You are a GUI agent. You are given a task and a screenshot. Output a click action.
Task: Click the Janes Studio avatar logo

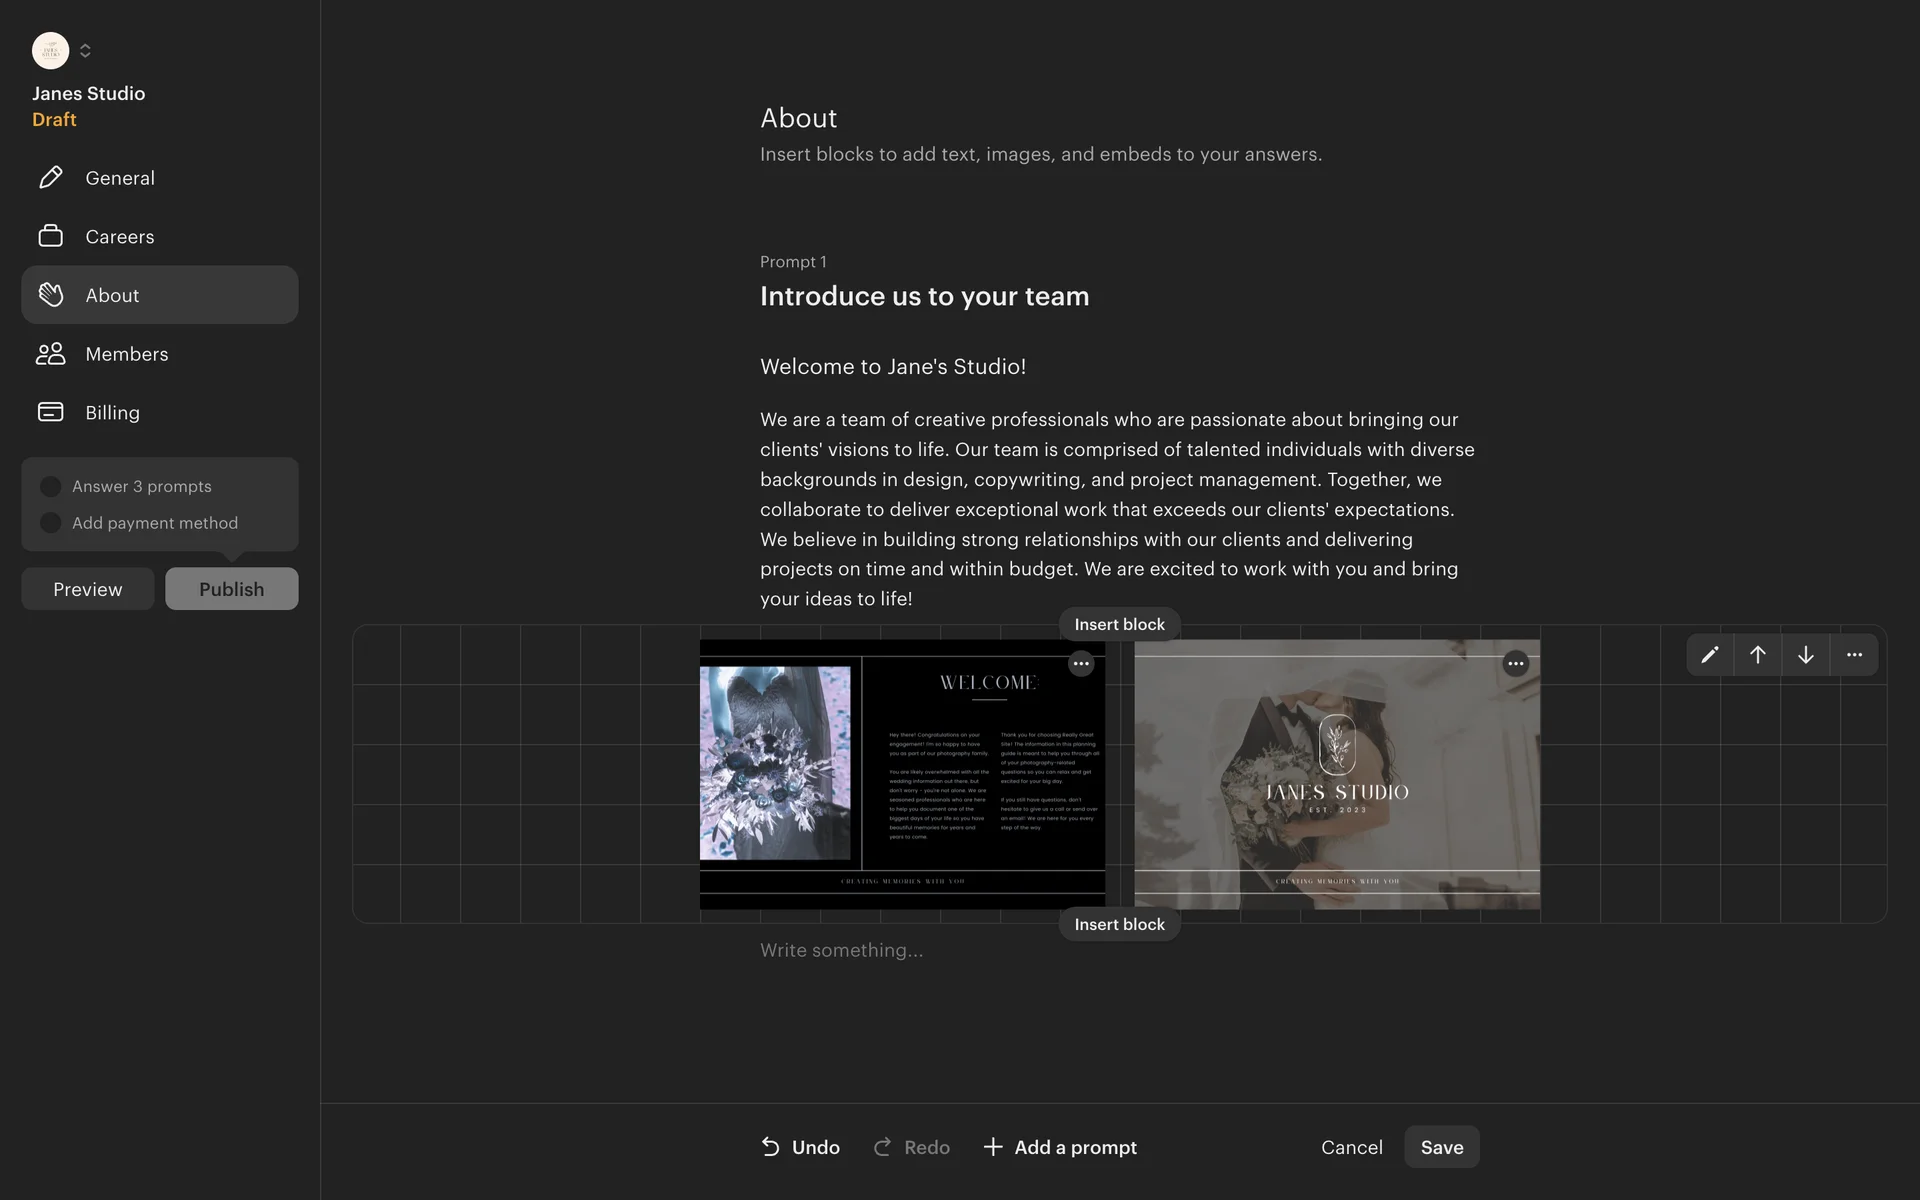click(50, 50)
